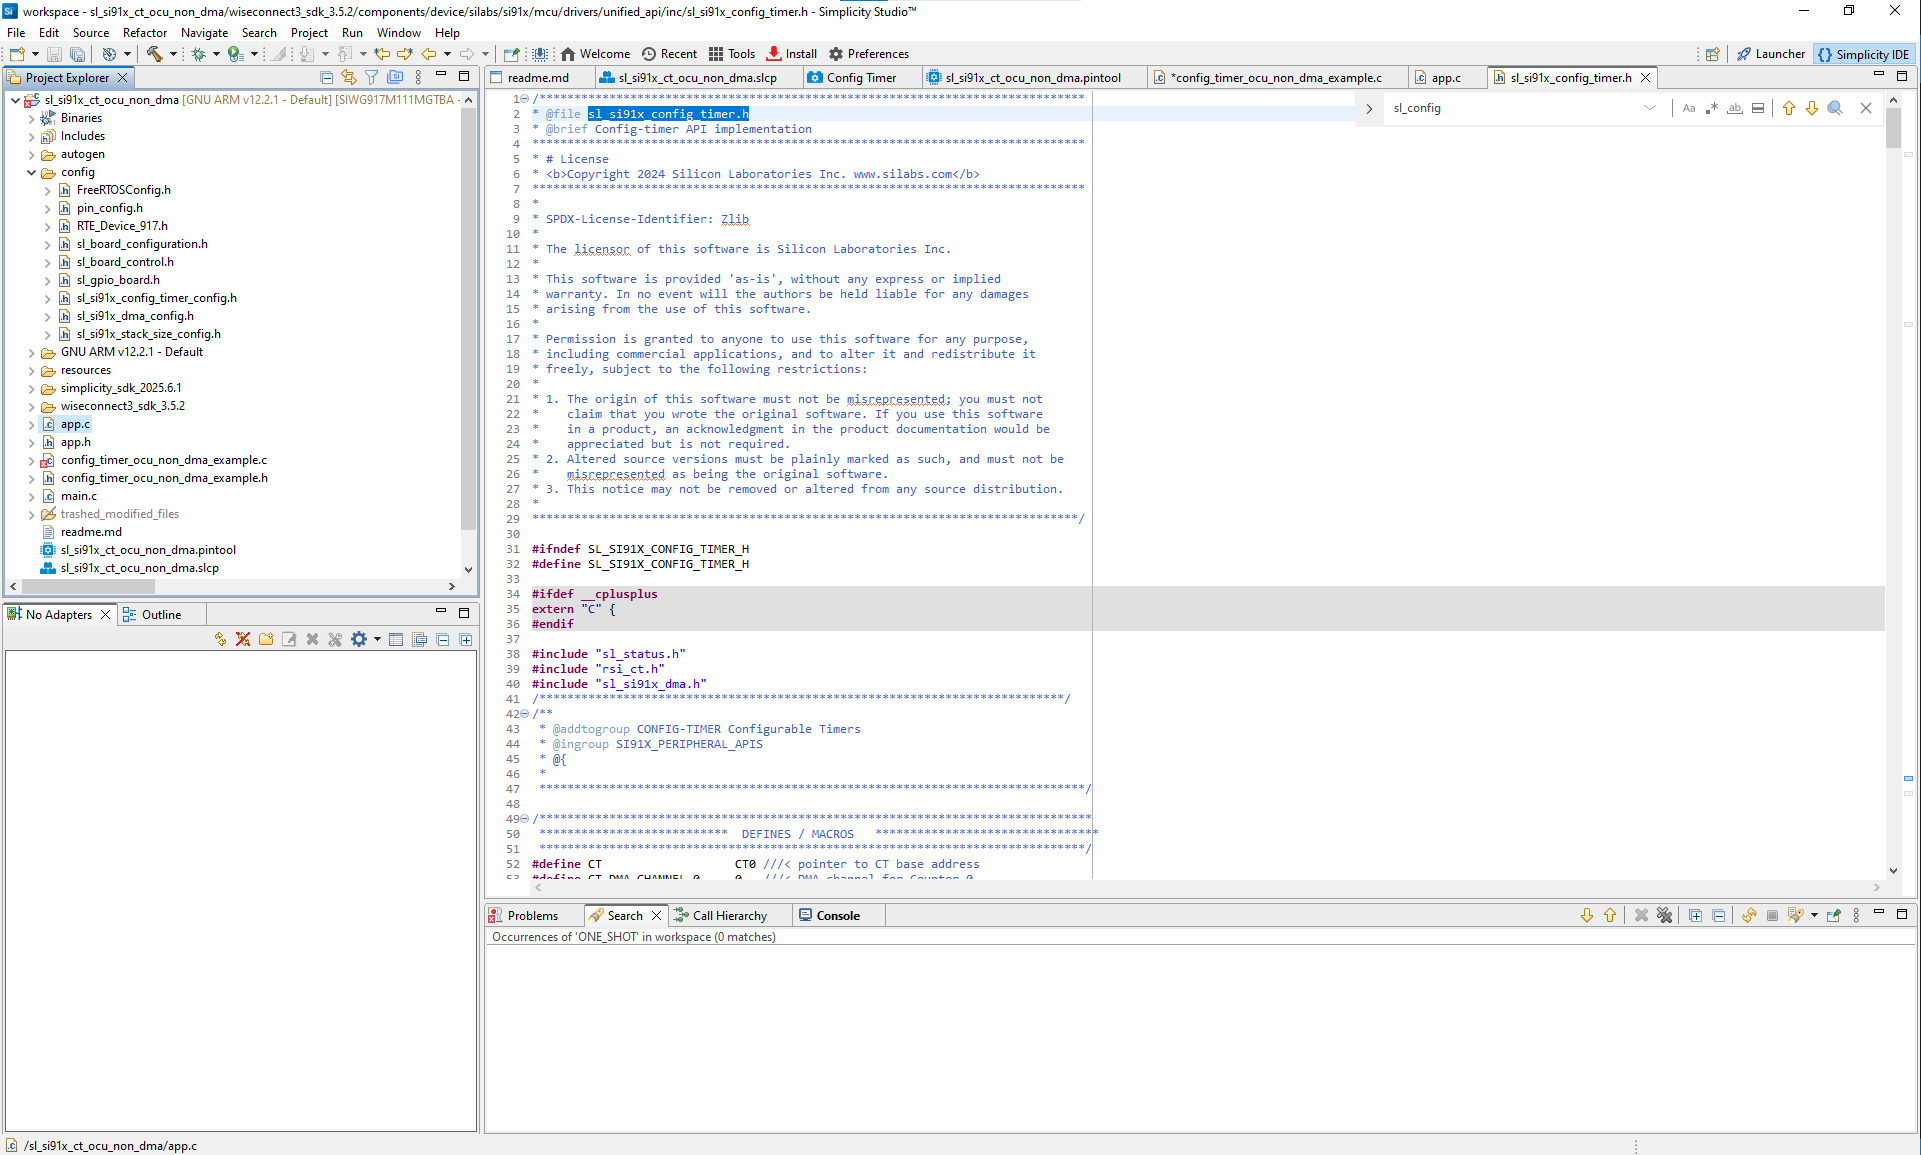This screenshot has height=1155, width=1921.
Task: Open Preferences from the toolbar
Action: pos(869,54)
